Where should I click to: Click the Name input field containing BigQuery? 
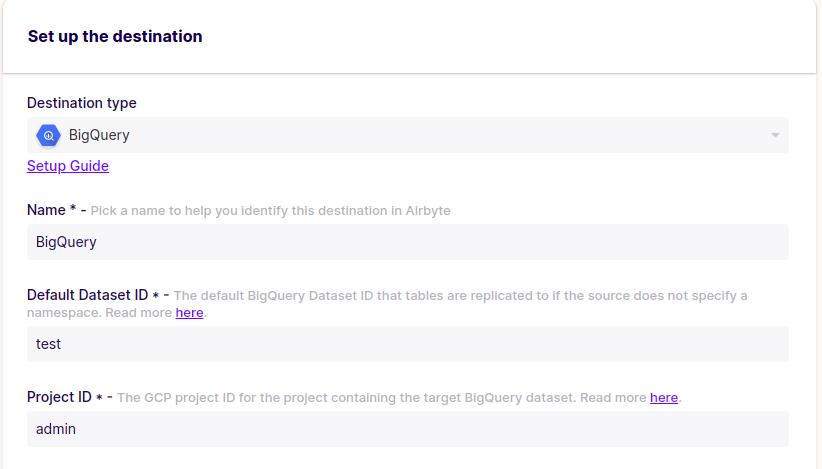tap(407, 242)
